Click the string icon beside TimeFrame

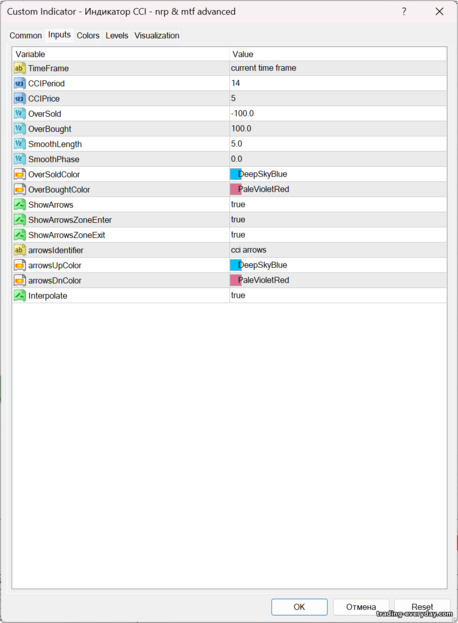tap(19, 68)
